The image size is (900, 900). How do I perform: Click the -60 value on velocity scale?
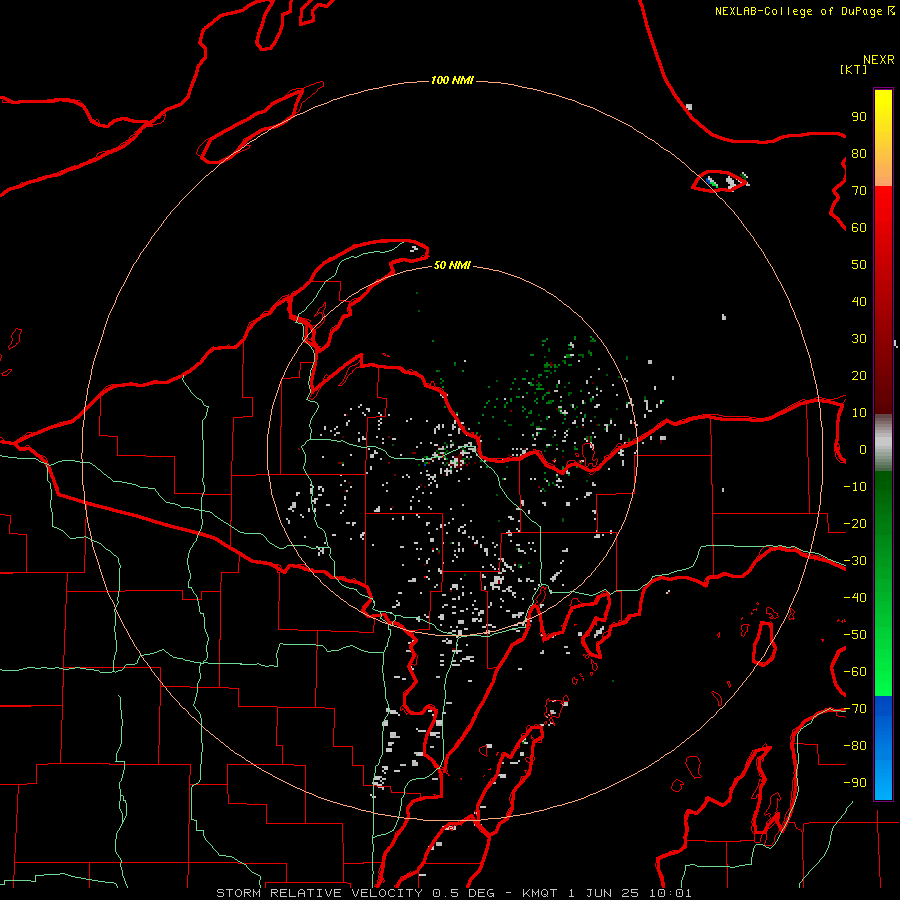point(855,672)
